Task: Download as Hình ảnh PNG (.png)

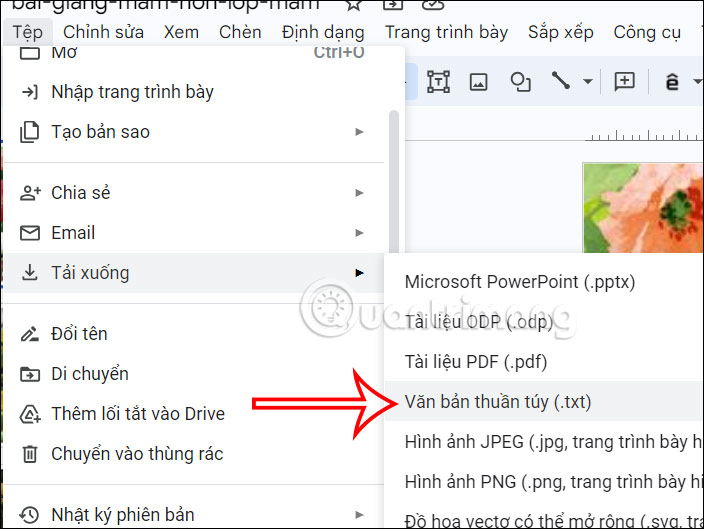Action: point(544,482)
